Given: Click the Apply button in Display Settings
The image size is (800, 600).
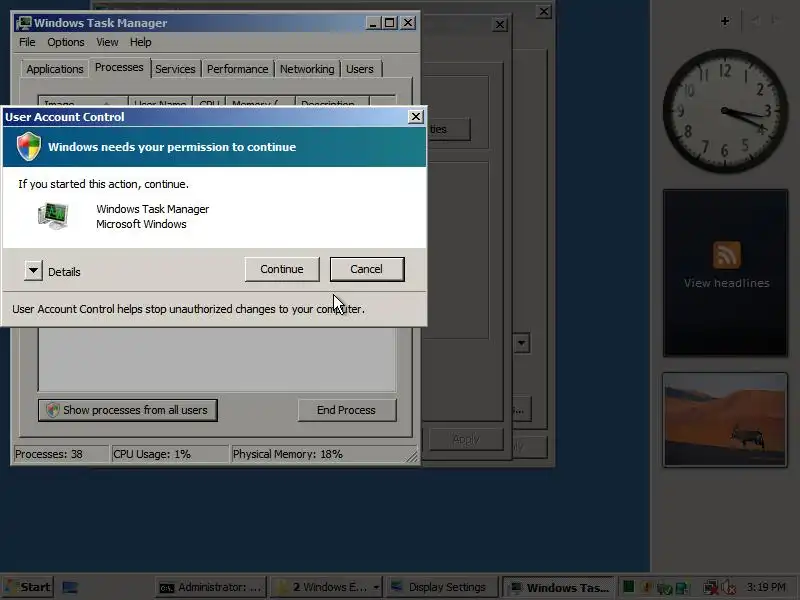Looking at the screenshot, I should pos(466,439).
